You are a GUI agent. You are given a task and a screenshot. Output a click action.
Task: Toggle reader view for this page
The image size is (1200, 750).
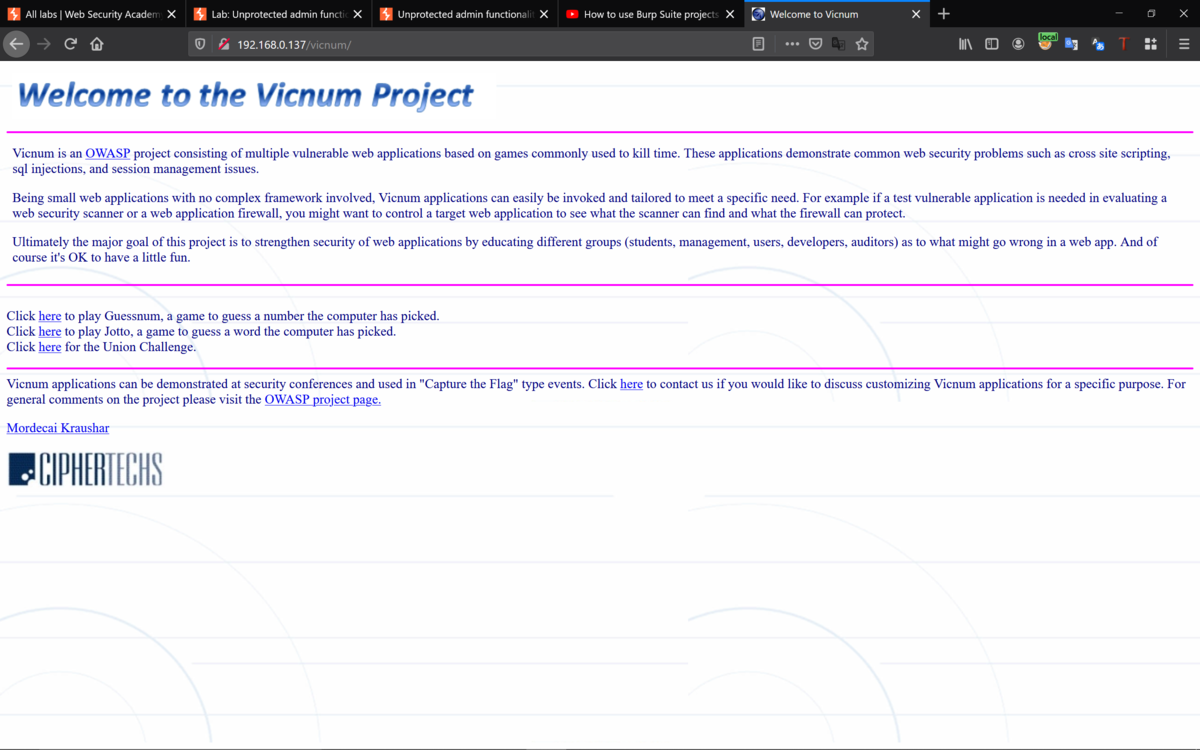(x=758, y=44)
